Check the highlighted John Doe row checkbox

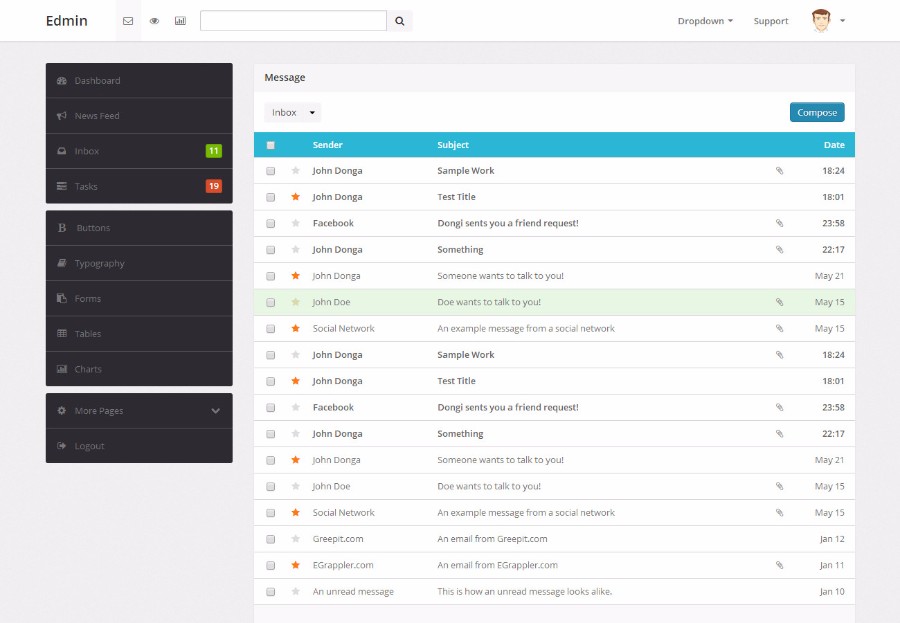tap(271, 303)
